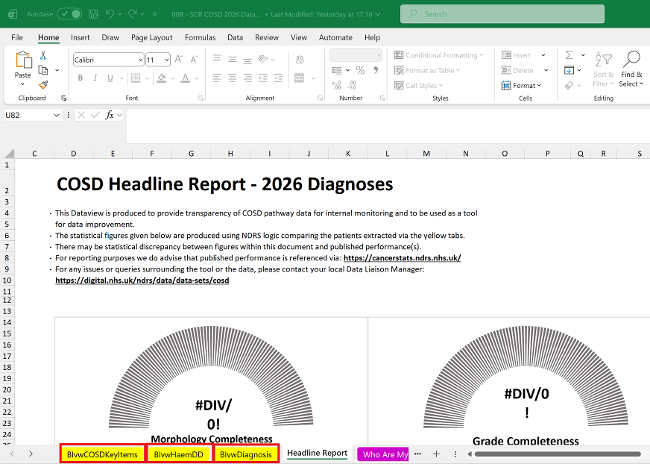Select the BlvwCOSDKeyItems sheet tab

pos(102,454)
